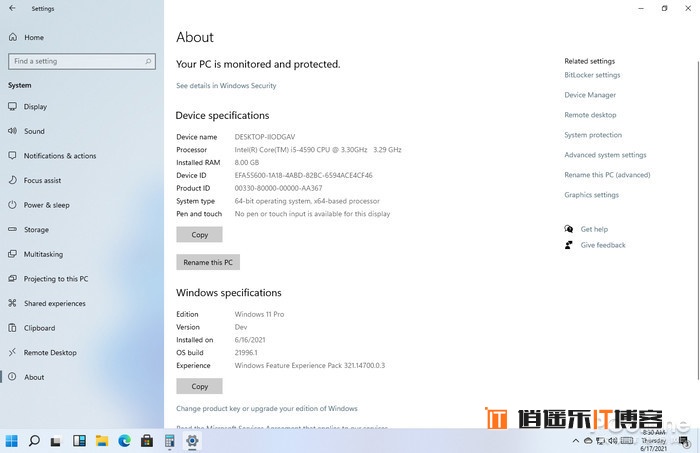Image resolution: width=700 pixels, height=453 pixels.
Task: Open Calculator from the taskbar
Action: click(170, 441)
